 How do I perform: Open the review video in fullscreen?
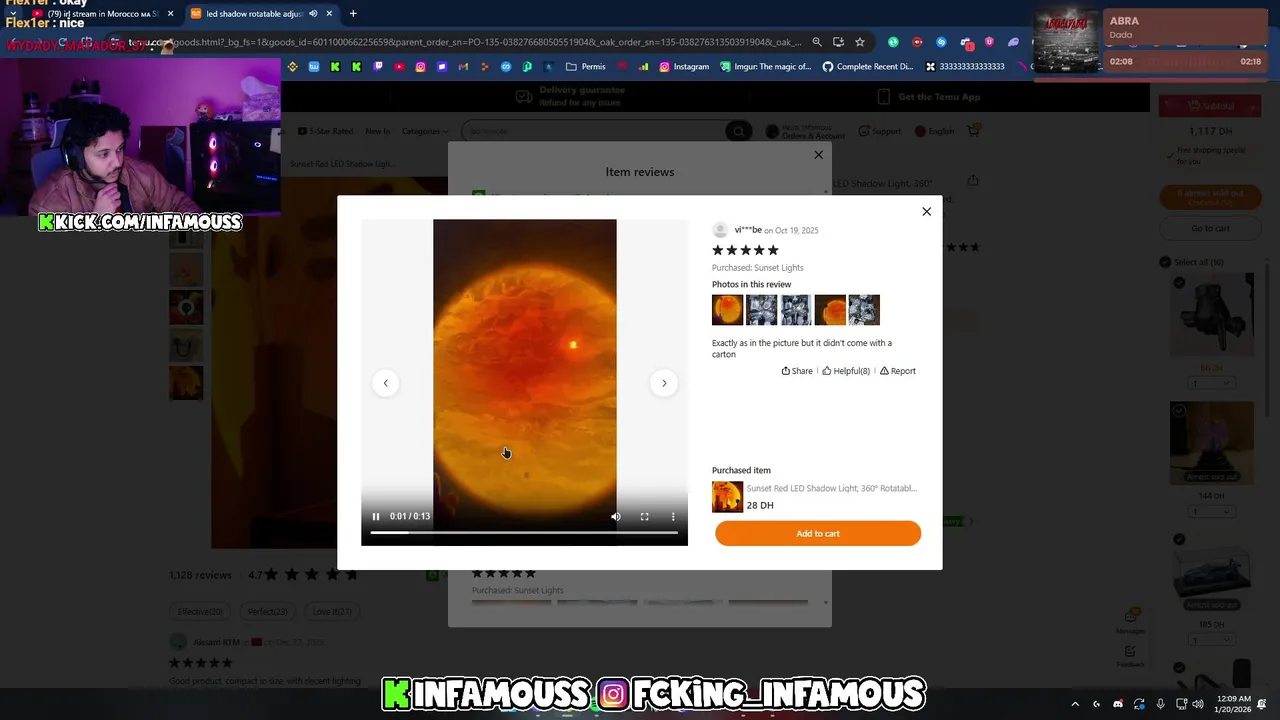pos(644,516)
